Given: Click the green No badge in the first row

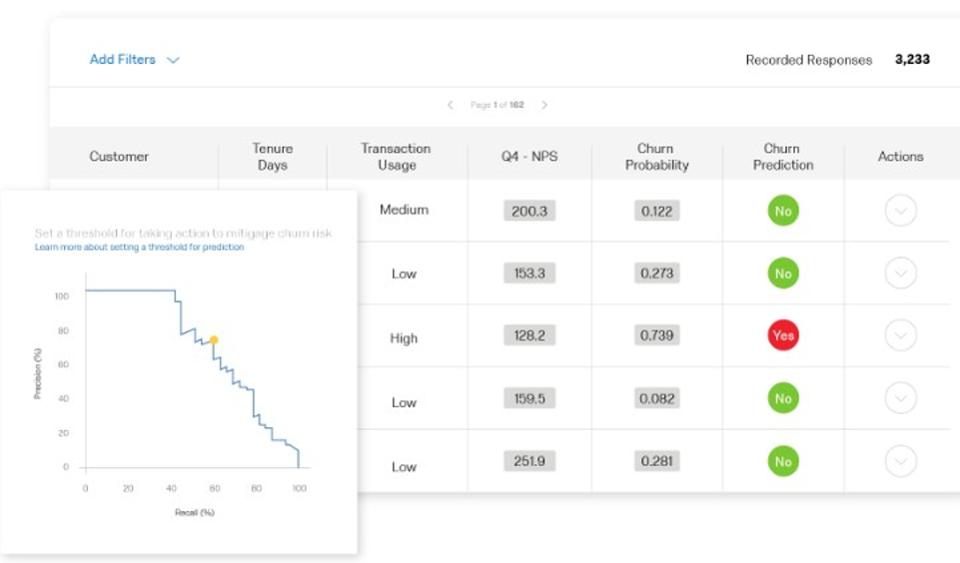Looking at the screenshot, I should [x=783, y=211].
